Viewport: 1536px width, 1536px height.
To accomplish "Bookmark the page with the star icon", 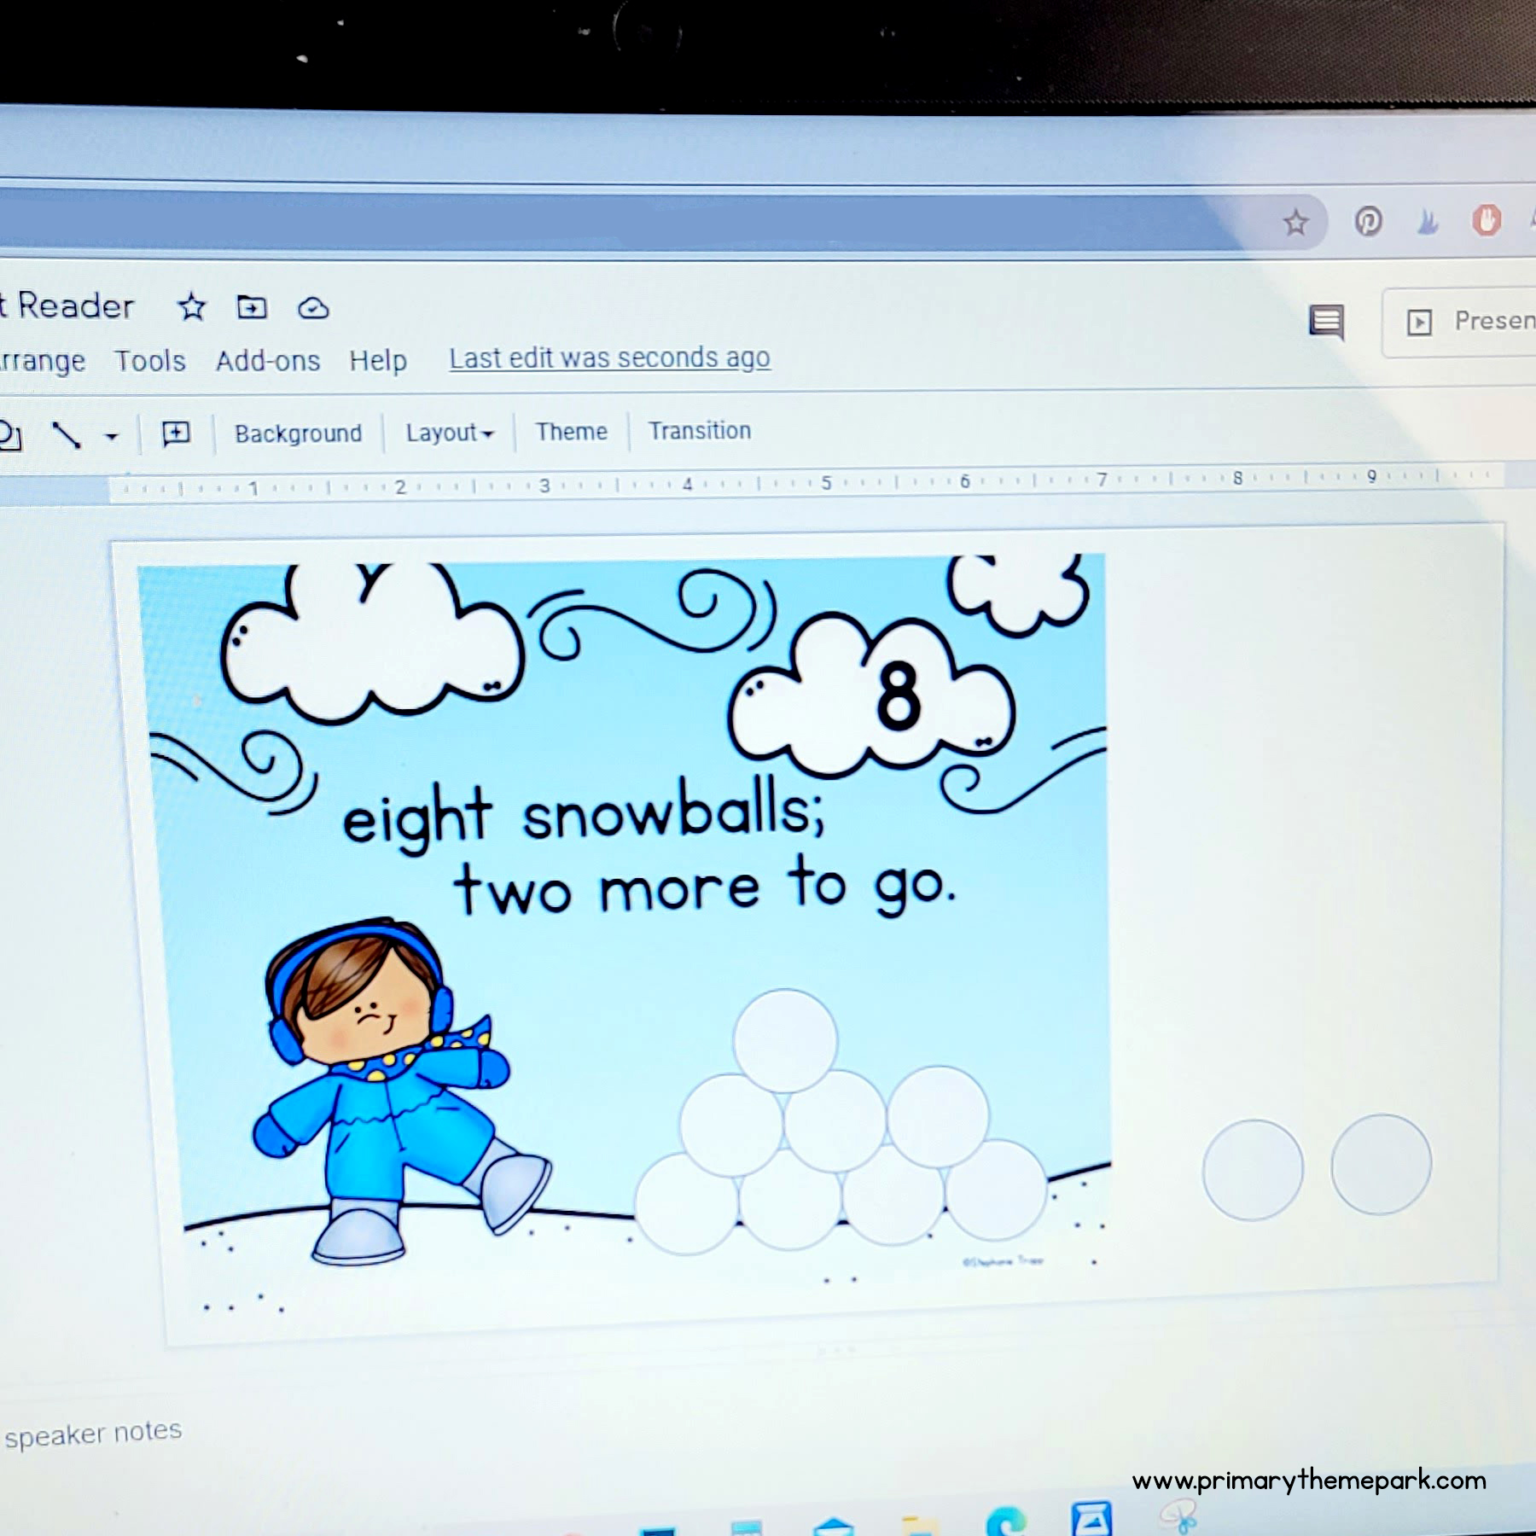I will 1296,222.
